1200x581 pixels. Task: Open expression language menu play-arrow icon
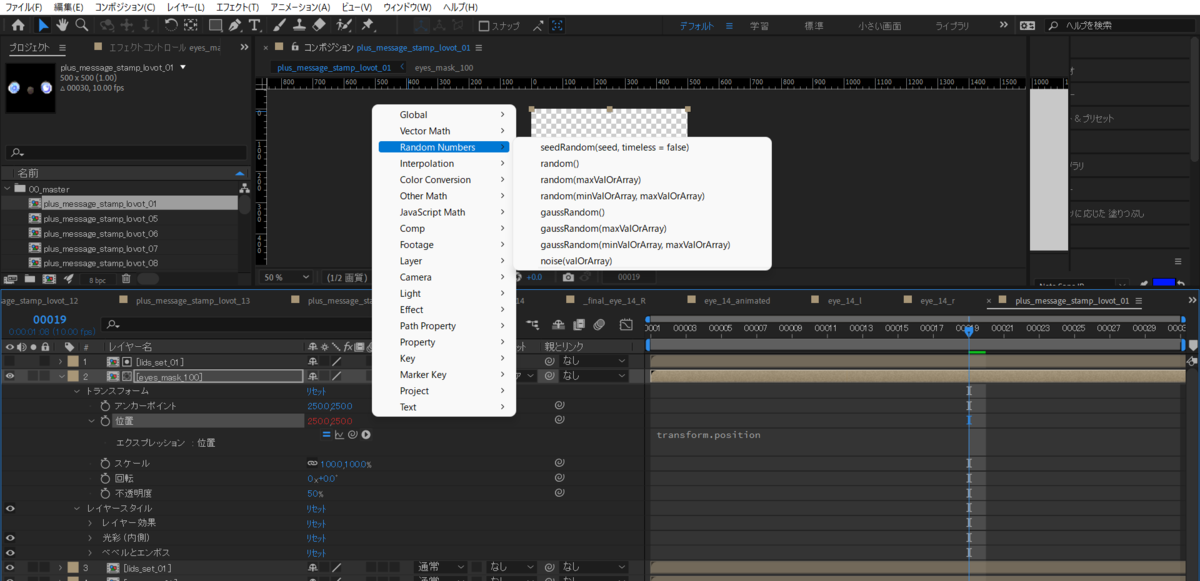[x=367, y=434]
